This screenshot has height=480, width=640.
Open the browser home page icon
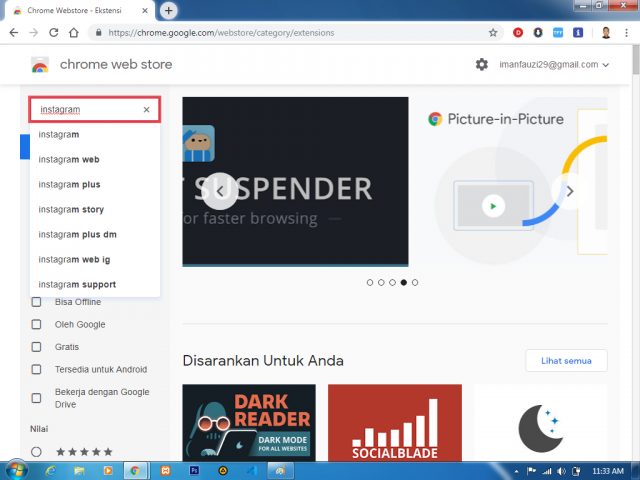click(x=73, y=33)
